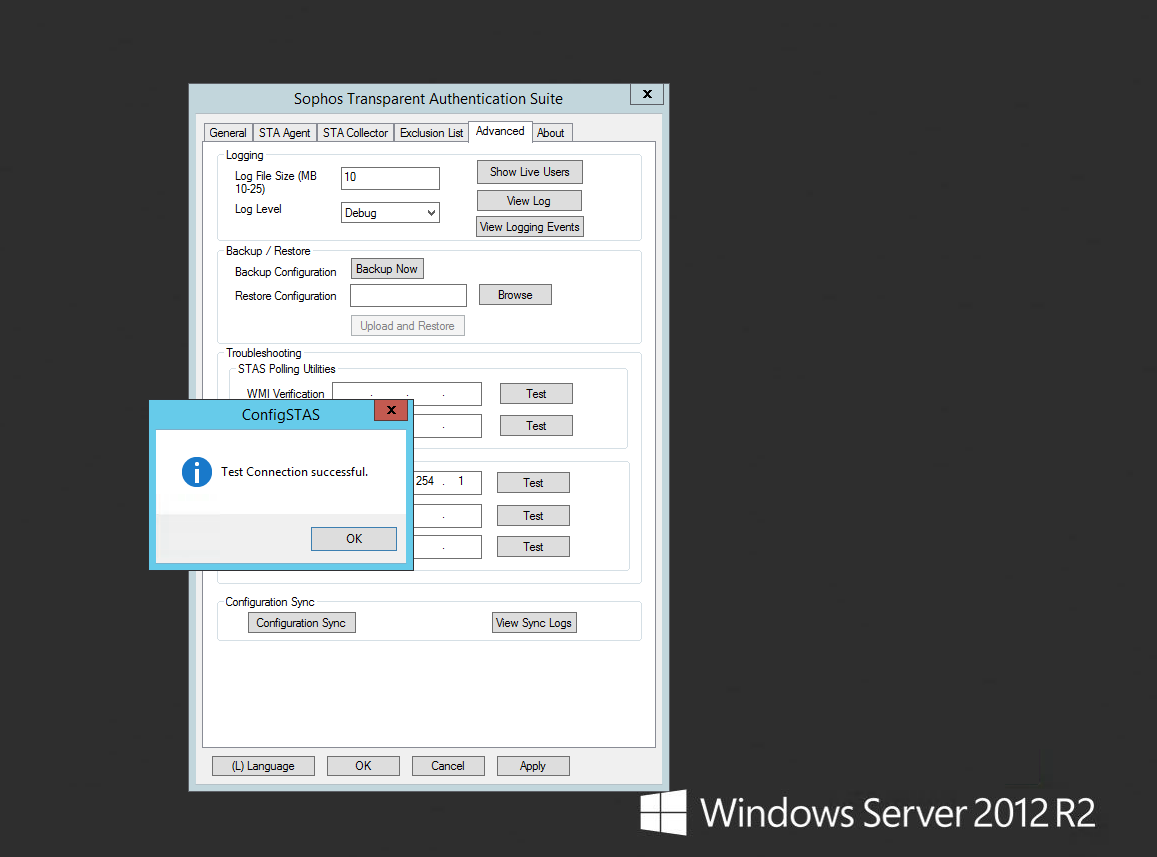Click the Configuration Sync button
The height and width of the screenshot is (857, 1157).
(301, 623)
